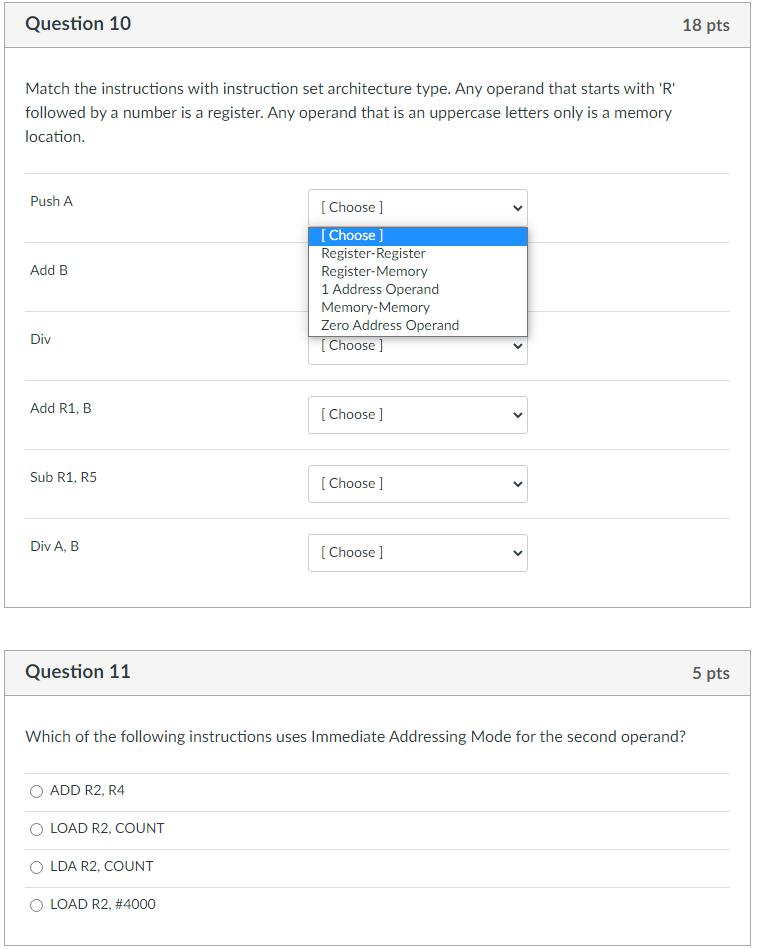Open the dropdown for Sub R1, R5
Screen dimensions: 759x949
click(x=417, y=483)
